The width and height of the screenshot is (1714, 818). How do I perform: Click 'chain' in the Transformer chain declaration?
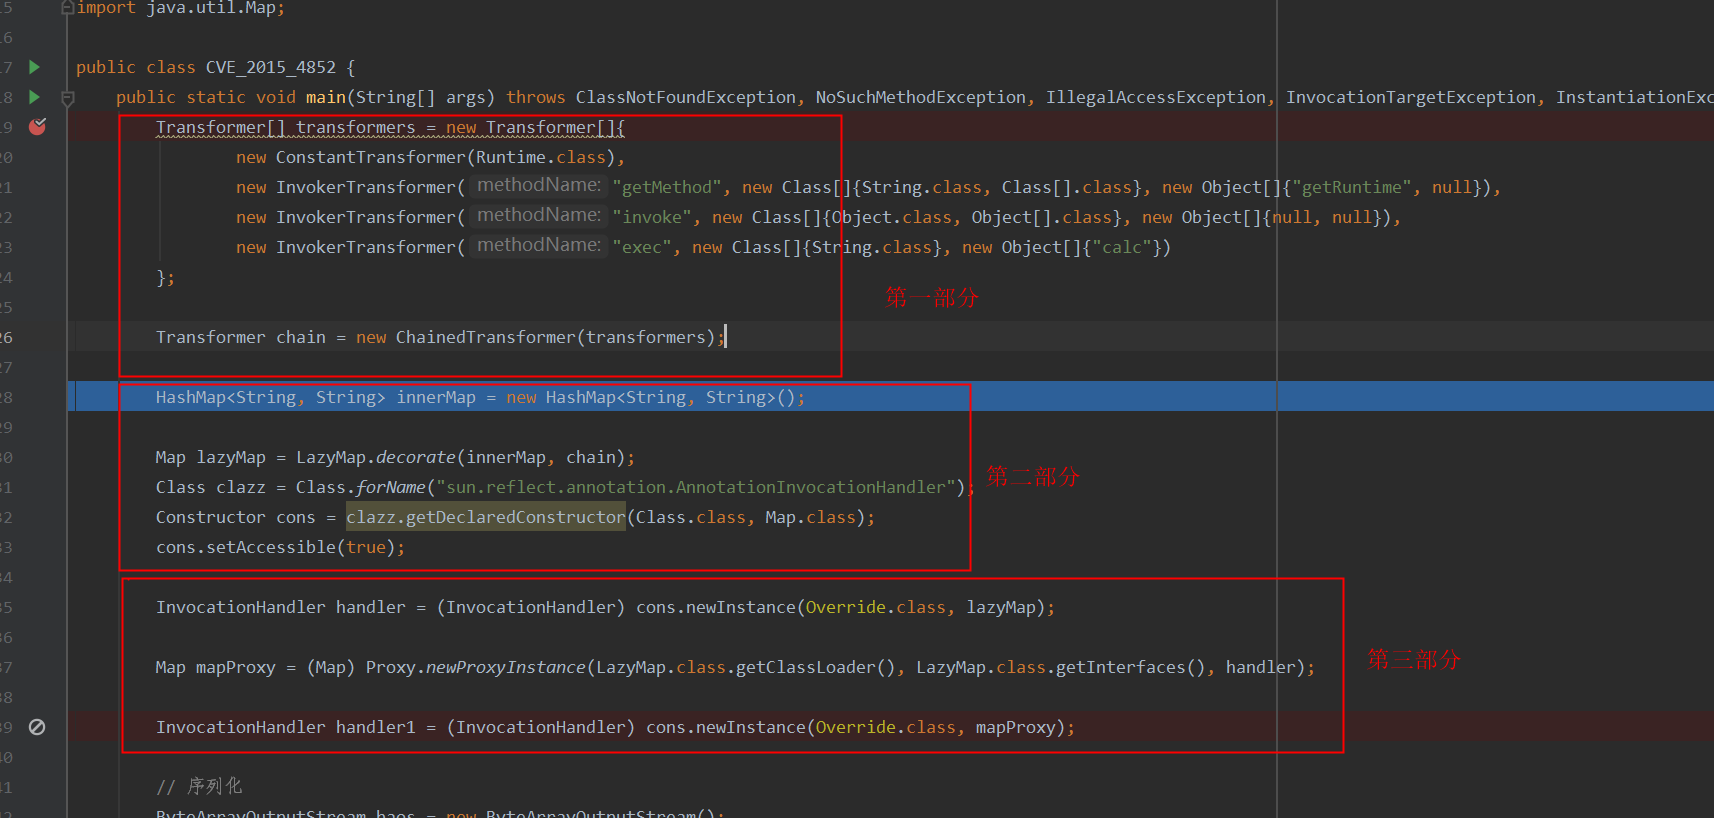[x=301, y=337]
